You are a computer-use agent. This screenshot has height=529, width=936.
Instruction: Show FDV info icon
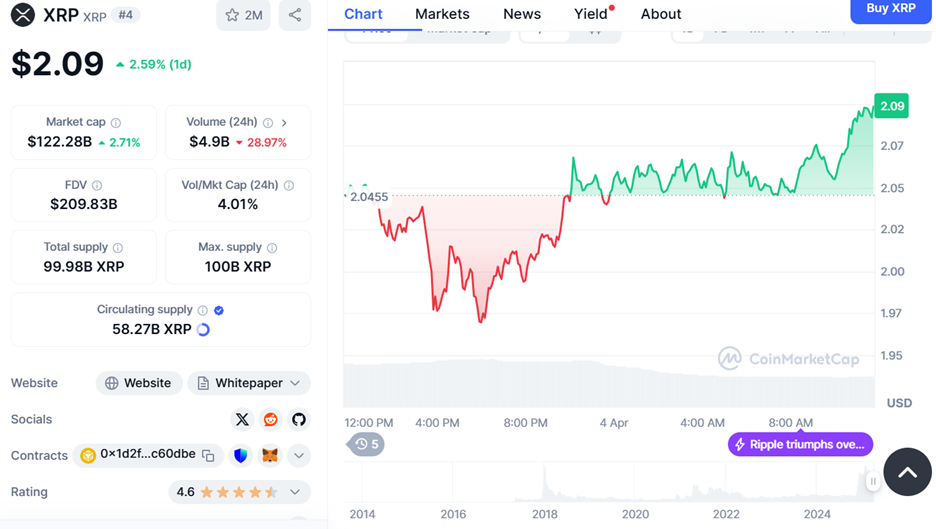tap(97, 185)
